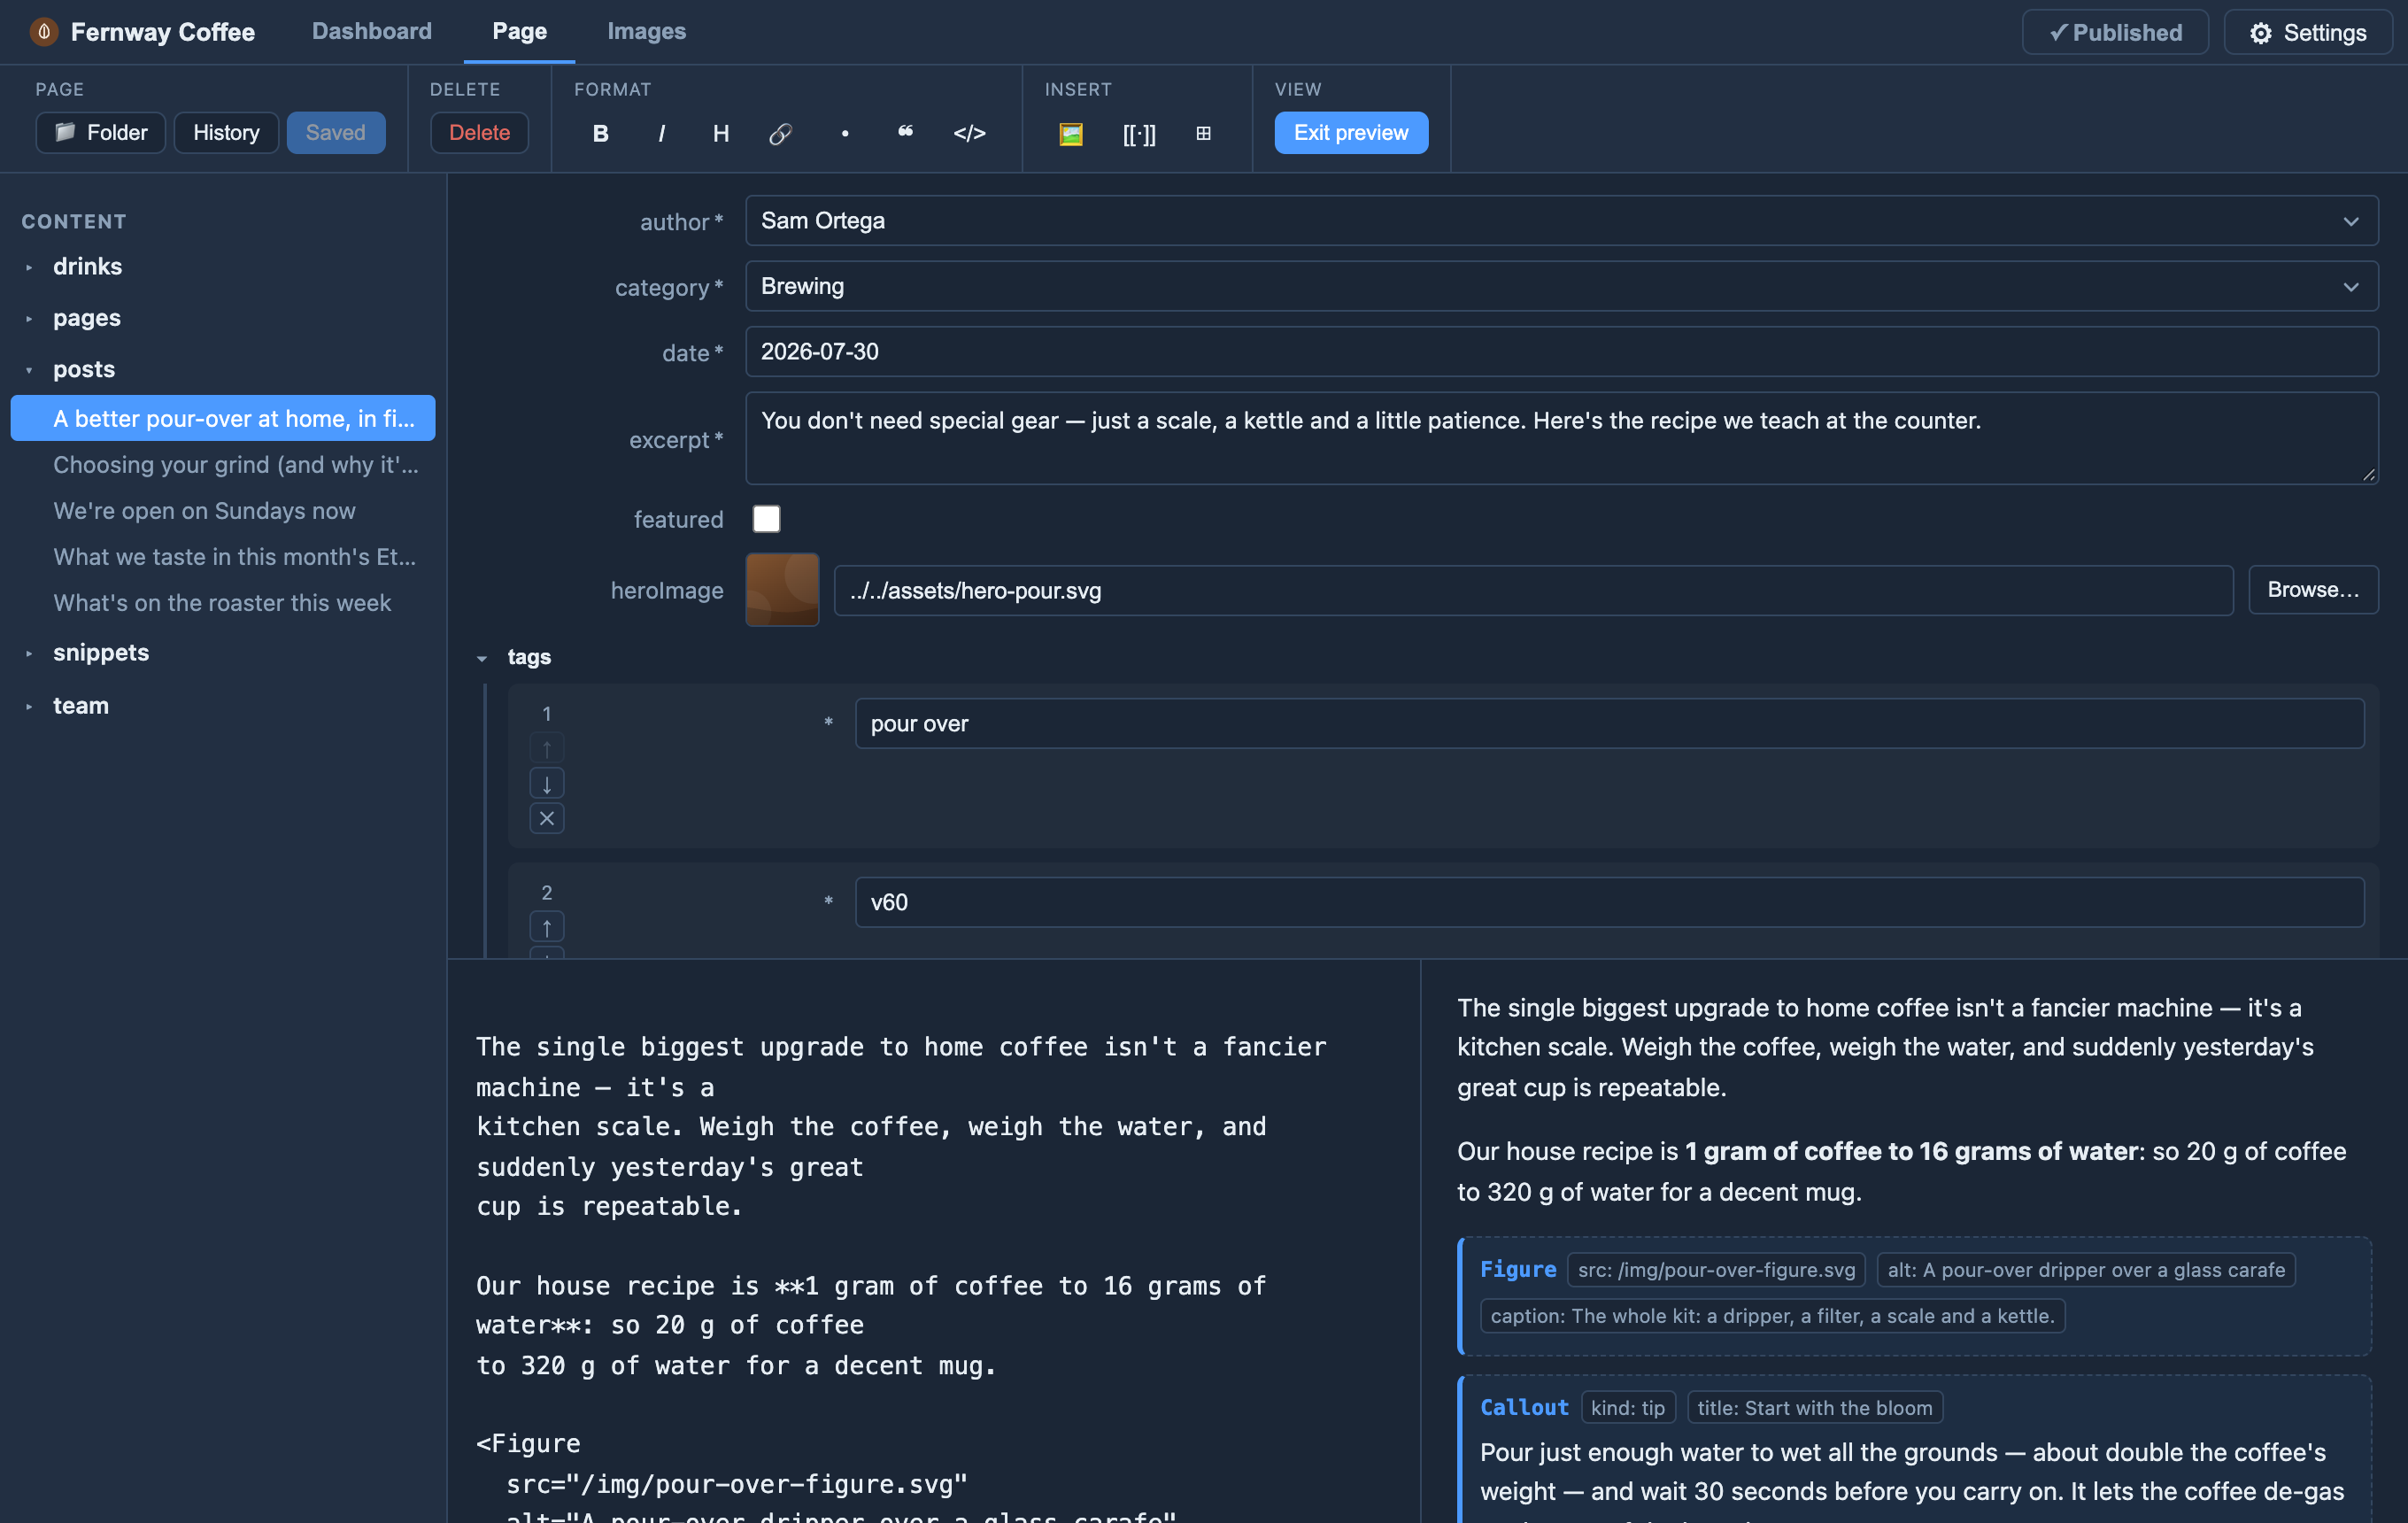Image resolution: width=2408 pixels, height=1523 pixels.
Task: Insert a table grid
Action: 1204,133
